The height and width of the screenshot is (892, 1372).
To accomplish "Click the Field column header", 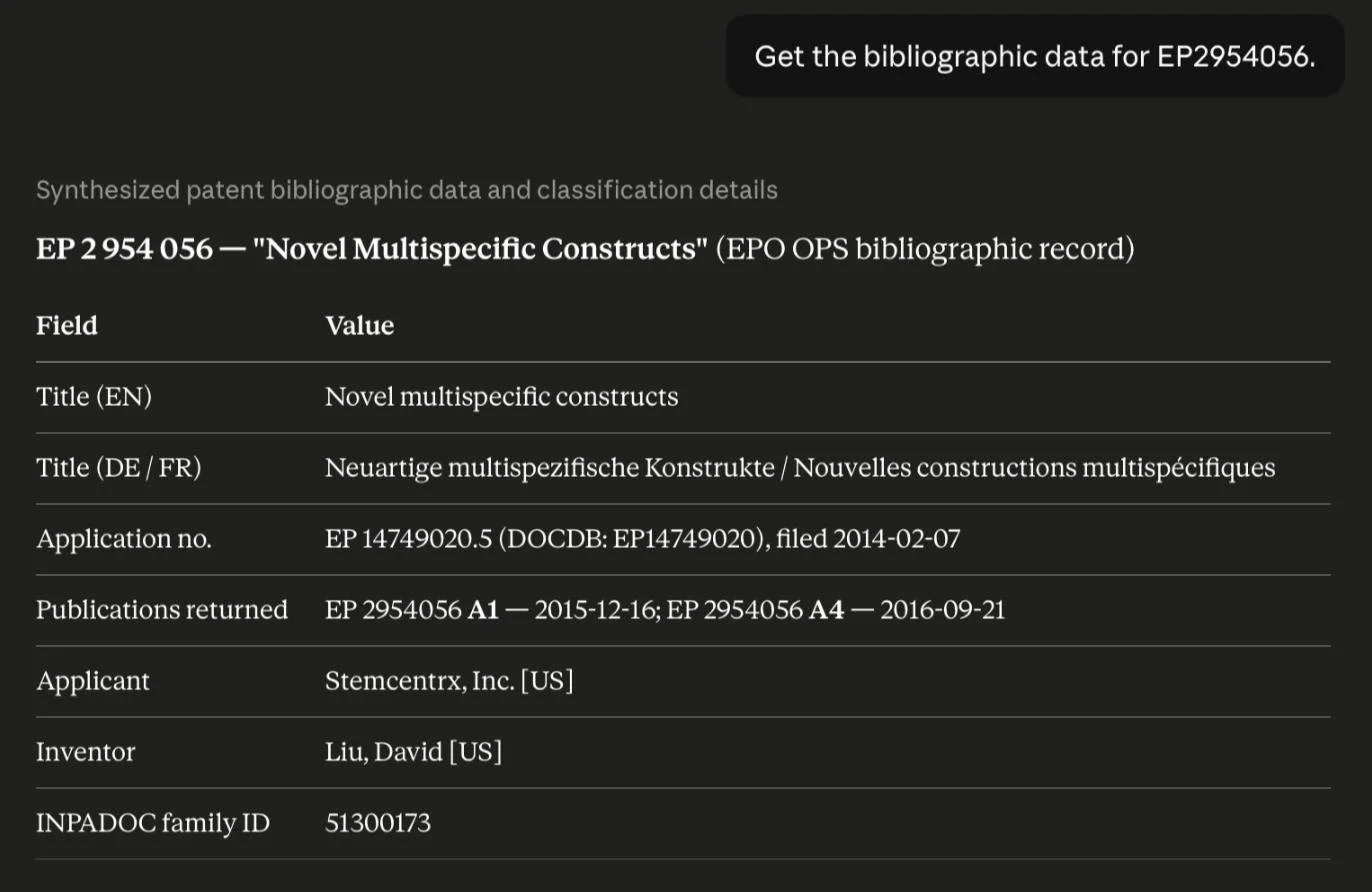I will pyautogui.click(x=67, y=326).
